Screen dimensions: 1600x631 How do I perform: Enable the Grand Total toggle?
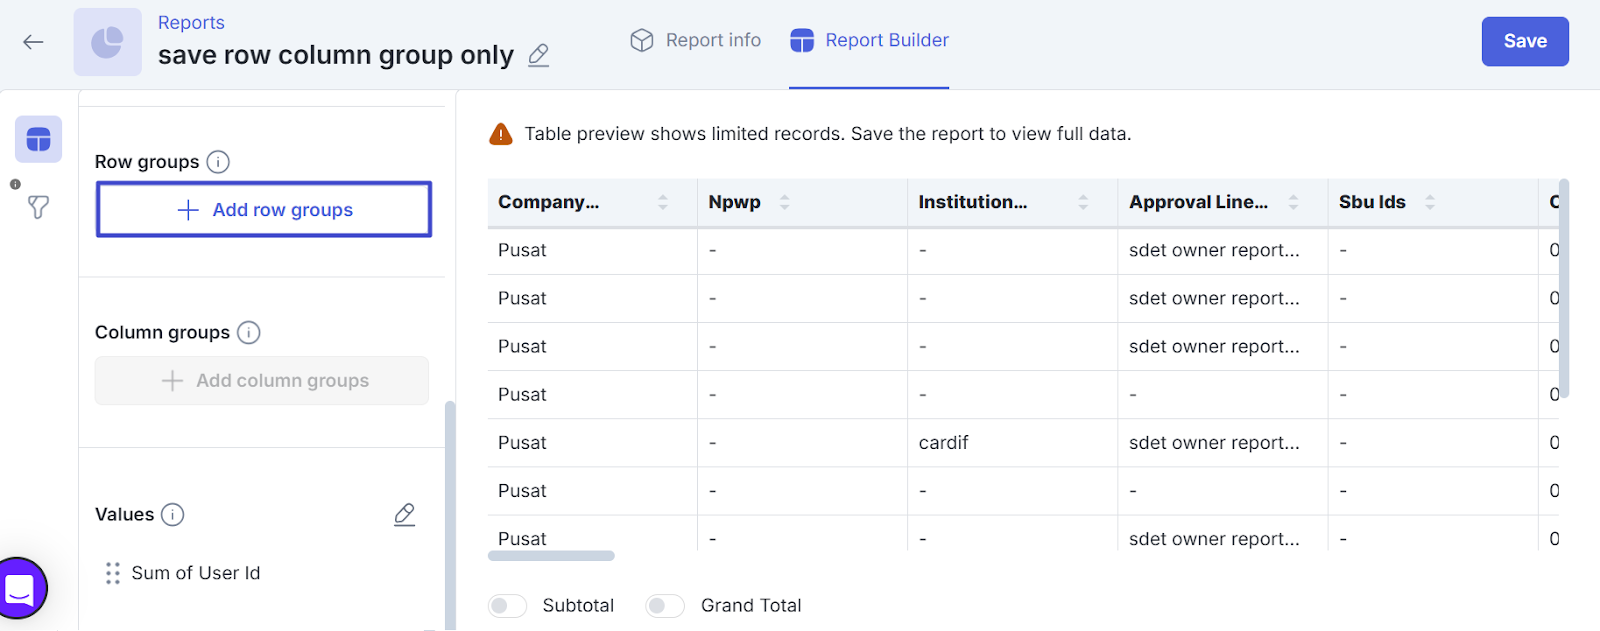665,606
